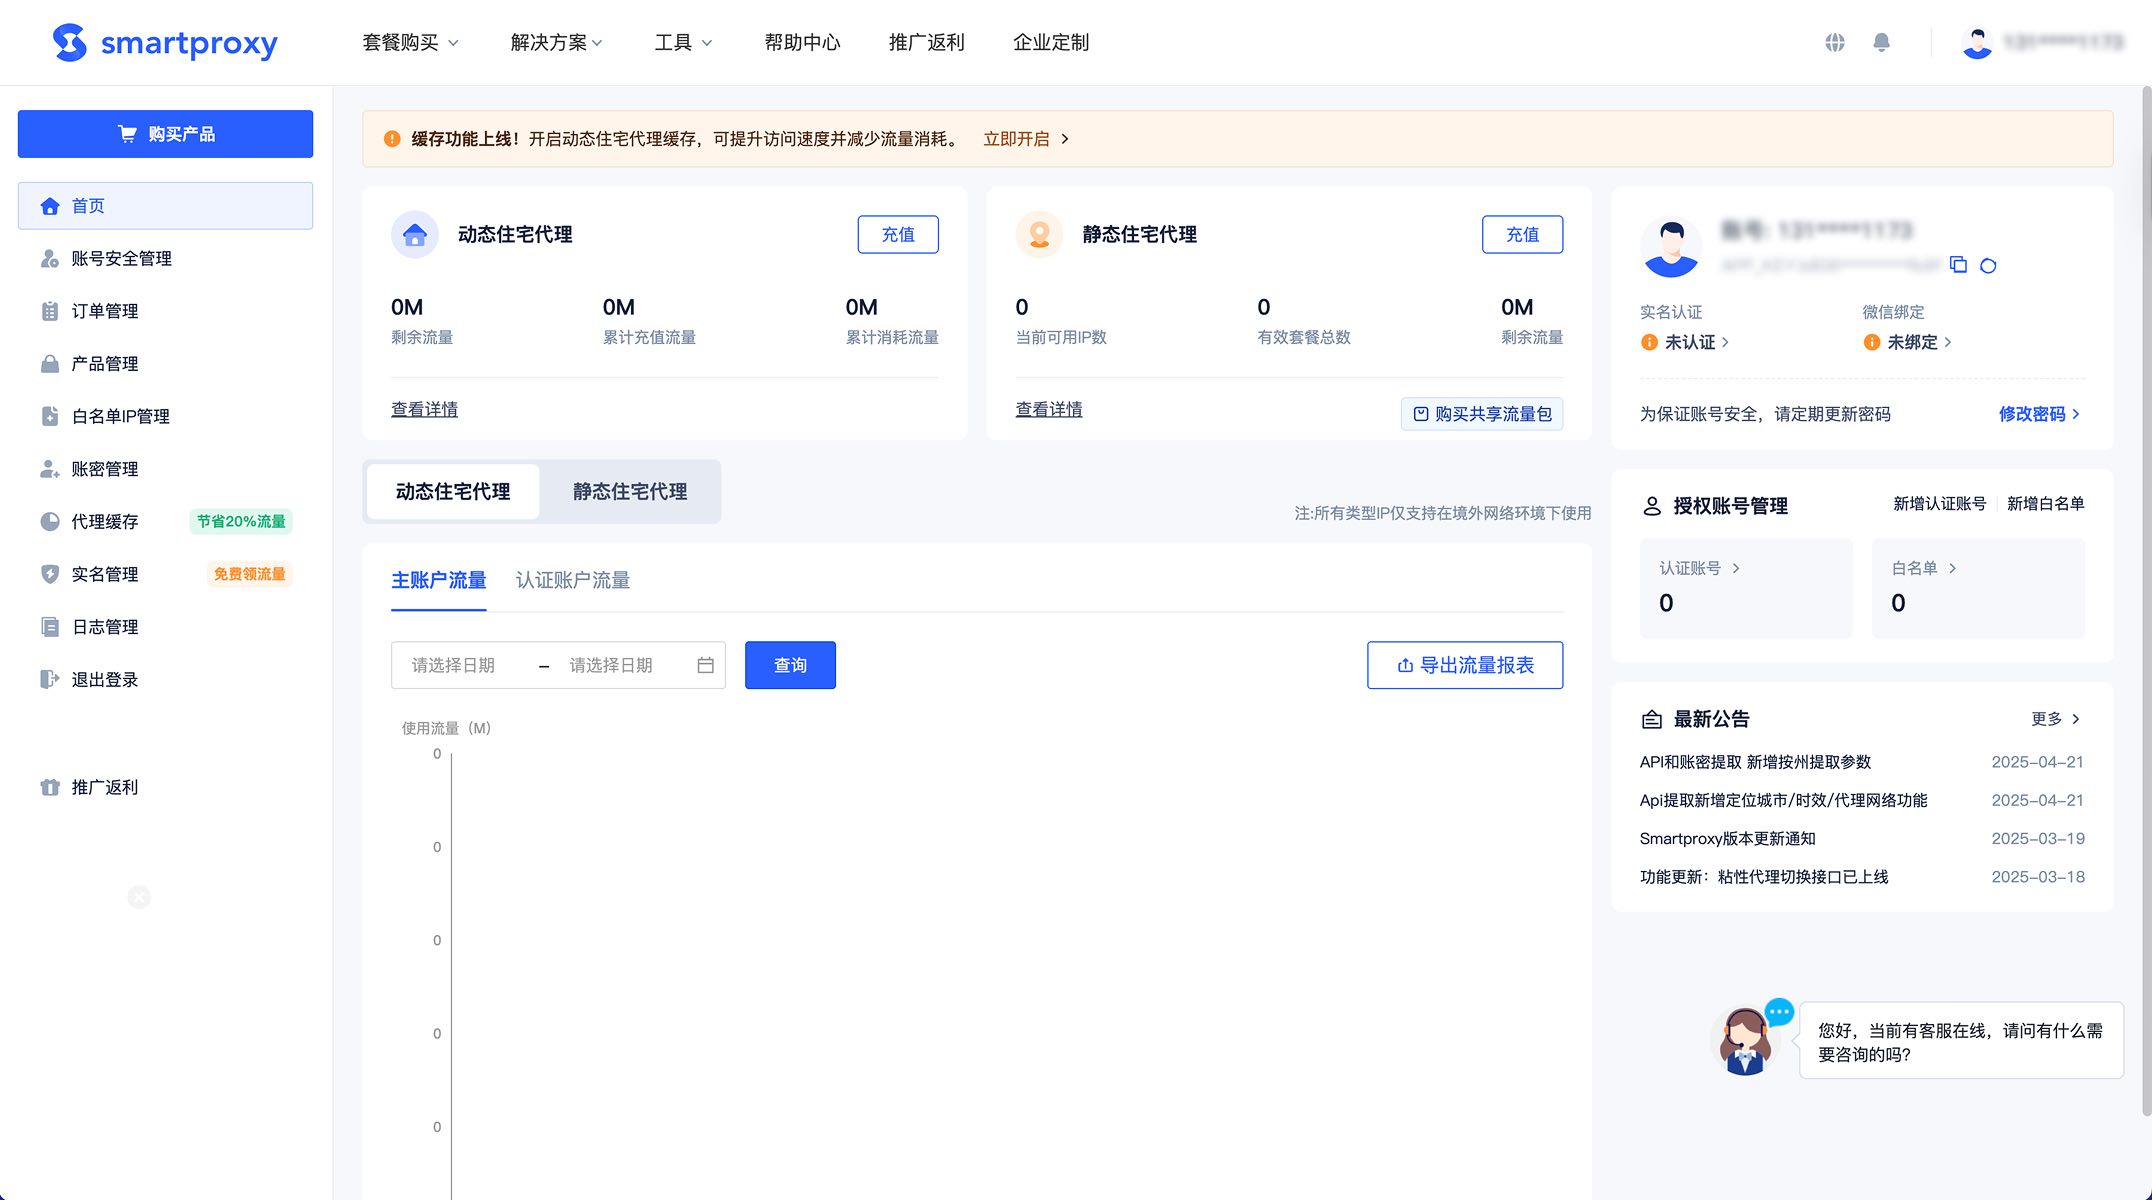Switch to 认证账户流量 tab
2152x1200 pixels.
coord(572,580)
